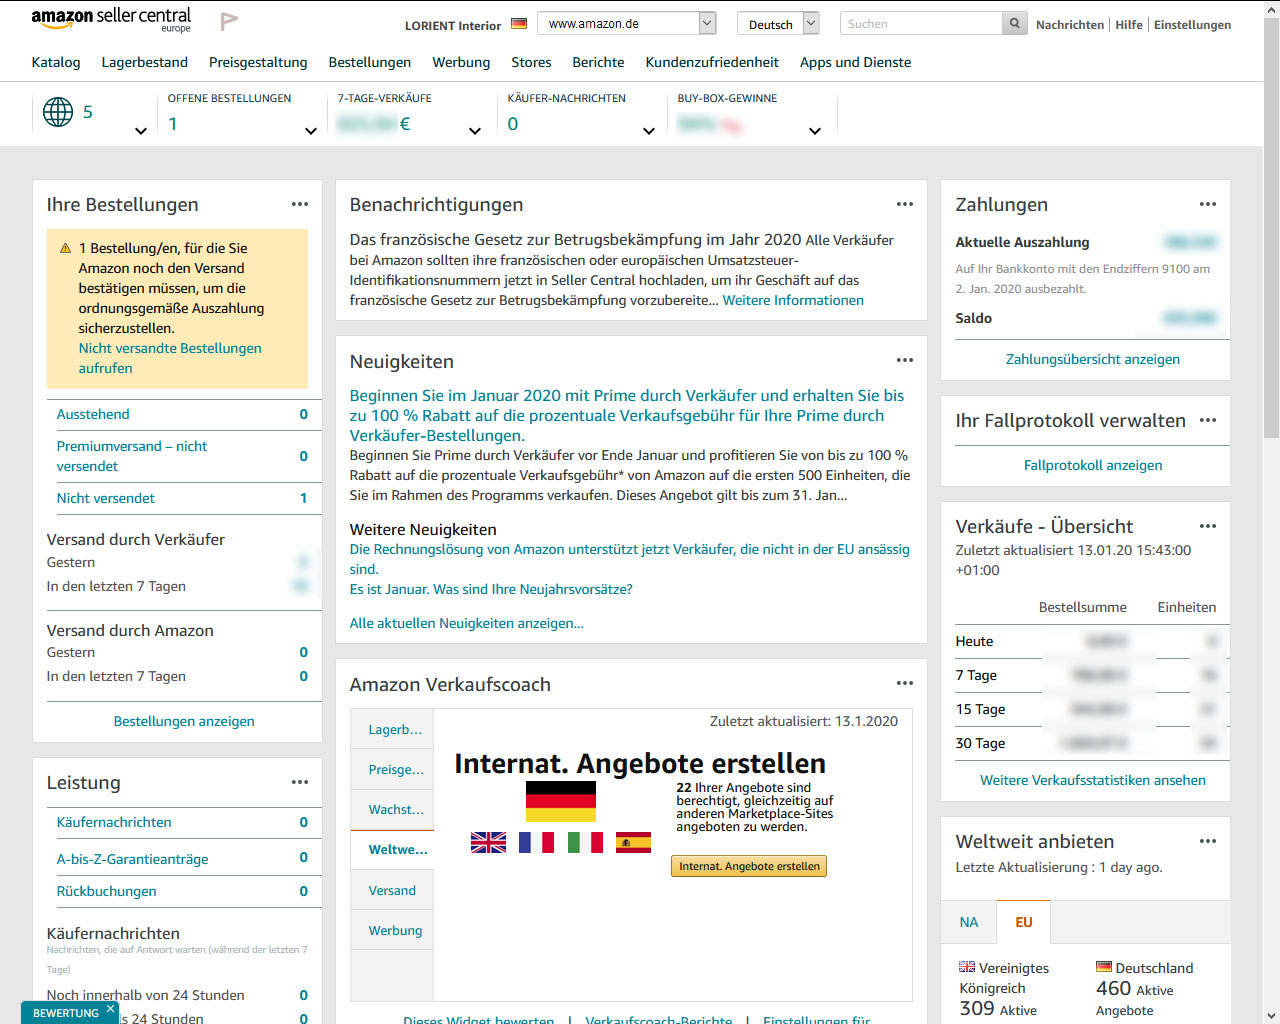This screenshot has width=1280, height=1024.
Task: Open Zahlungen widget three-dot menu
Action: click(x=1208, y=204)
